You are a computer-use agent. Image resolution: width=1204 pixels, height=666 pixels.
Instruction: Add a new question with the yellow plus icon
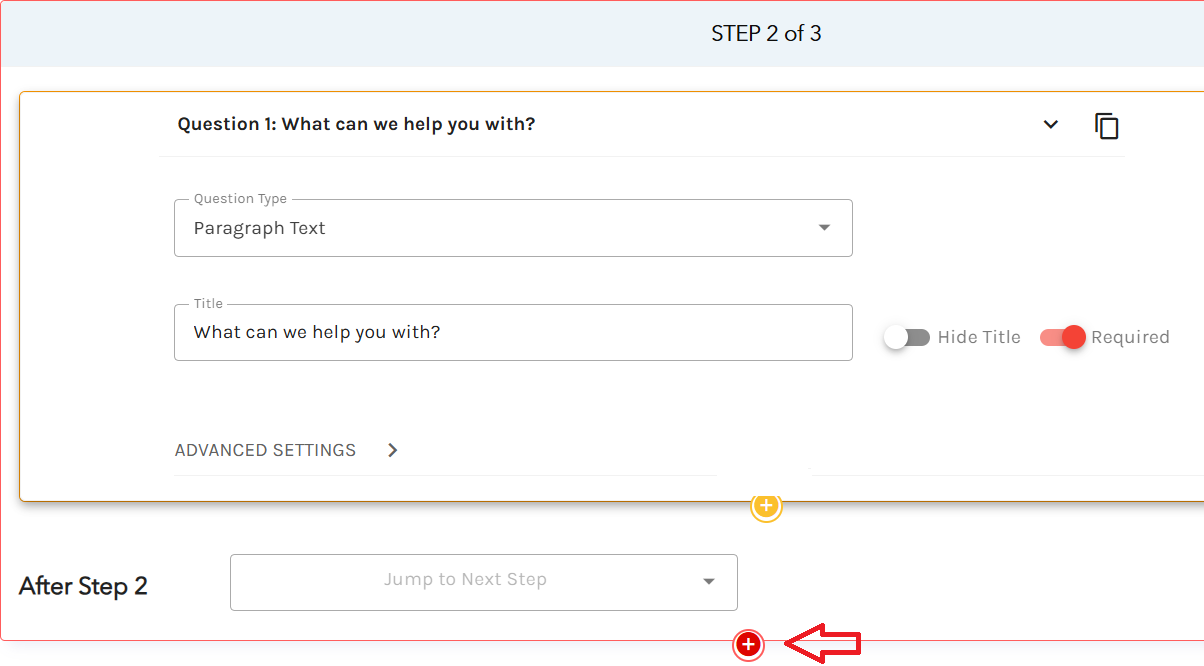coord(766,506)
